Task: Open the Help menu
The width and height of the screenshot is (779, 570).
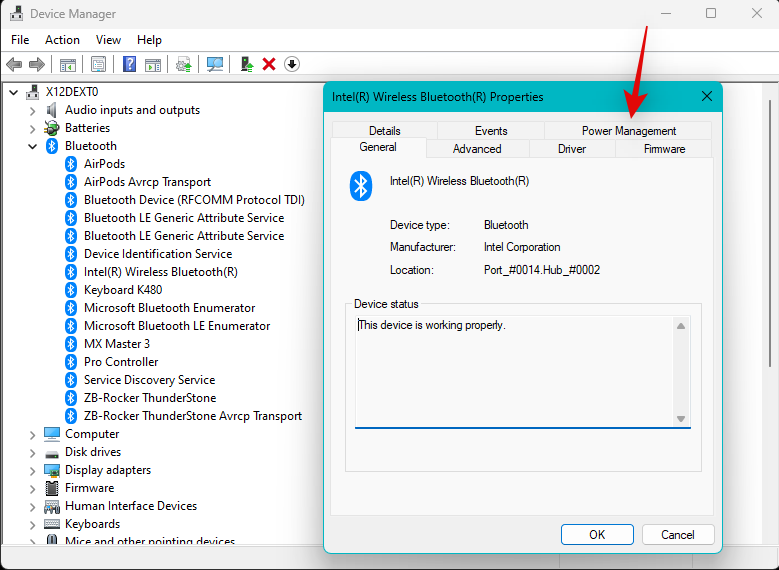Action: [x=149, y=40]
